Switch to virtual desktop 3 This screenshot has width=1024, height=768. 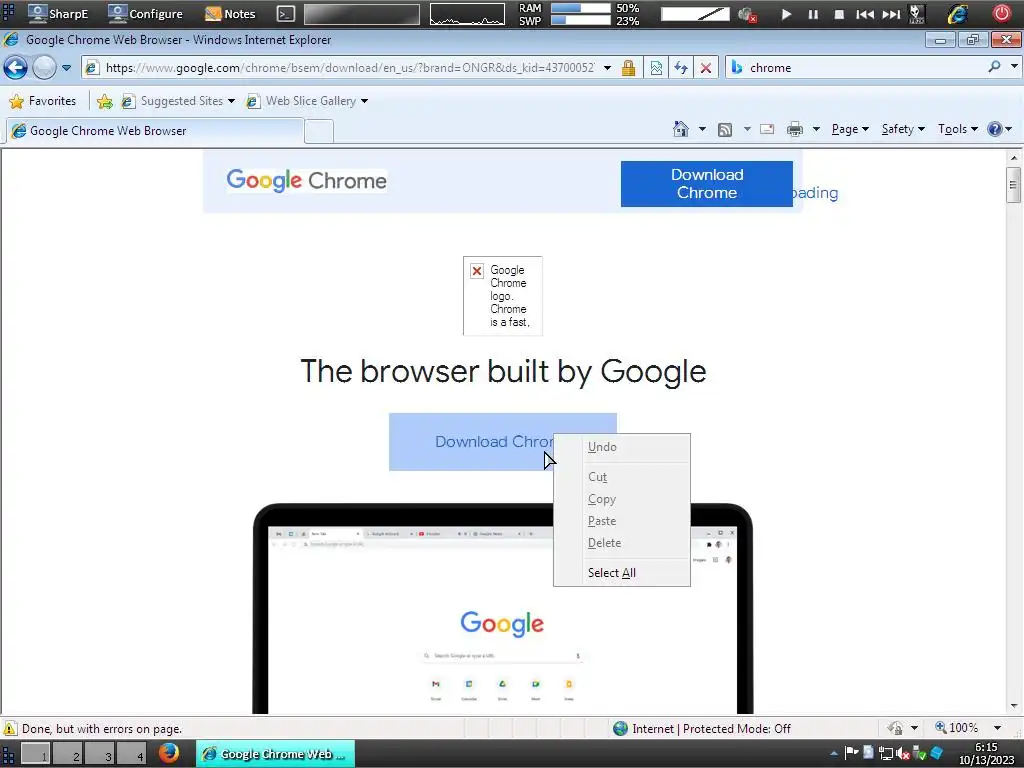point(100,754)
